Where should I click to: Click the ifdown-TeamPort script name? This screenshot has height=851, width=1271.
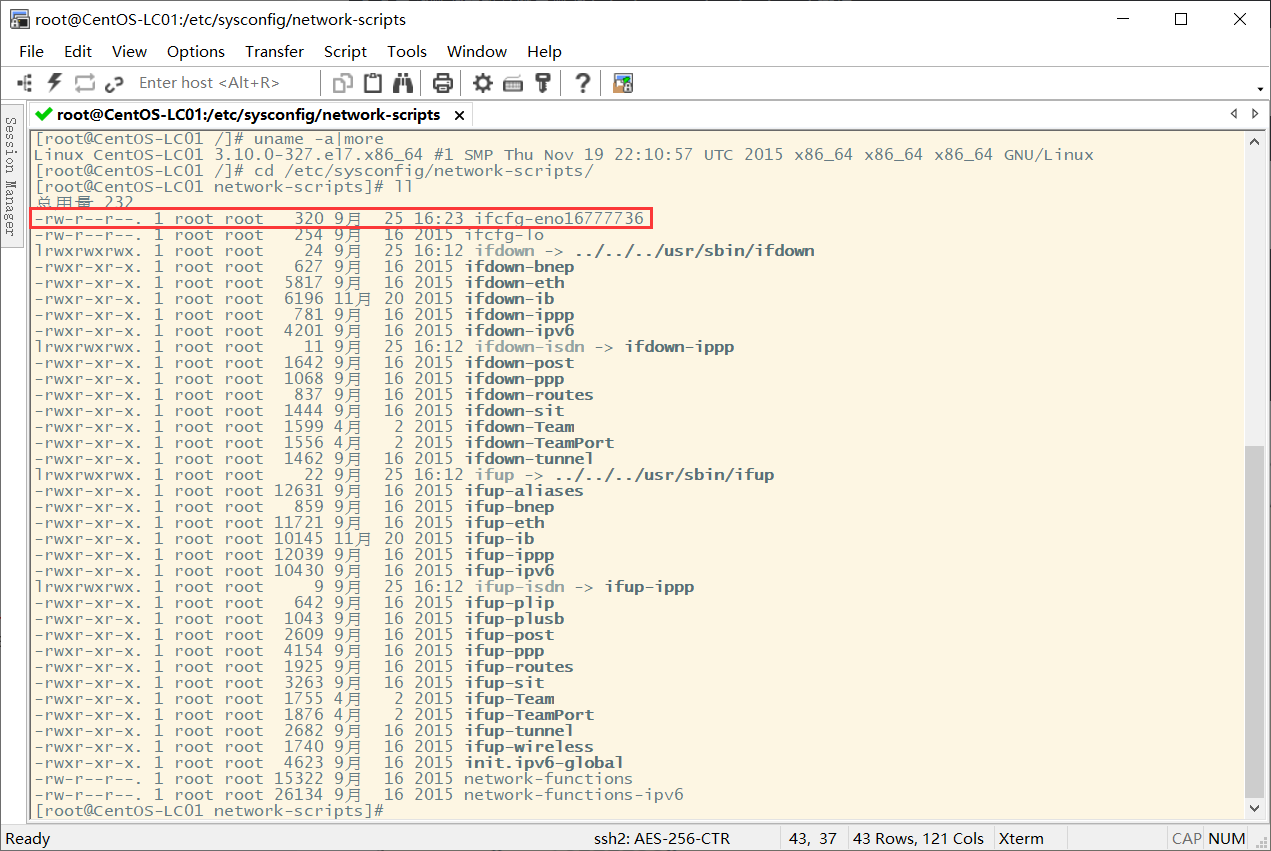[539, 443]
